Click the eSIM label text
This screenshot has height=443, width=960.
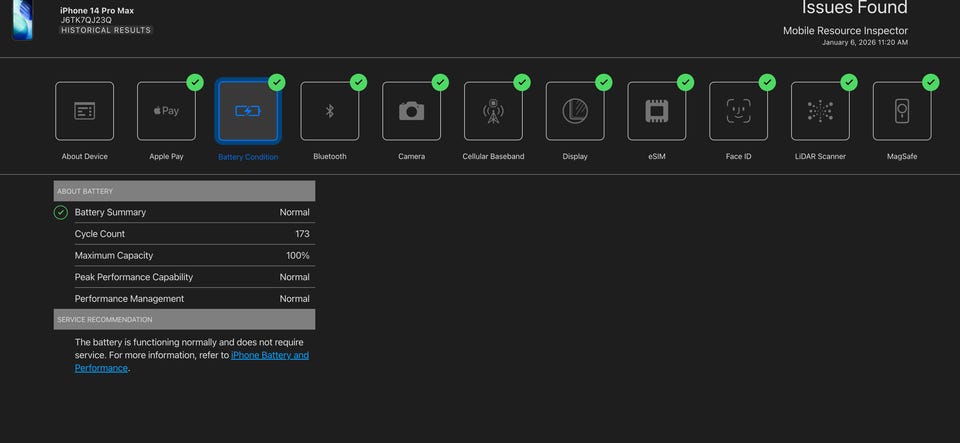(657, 157)
